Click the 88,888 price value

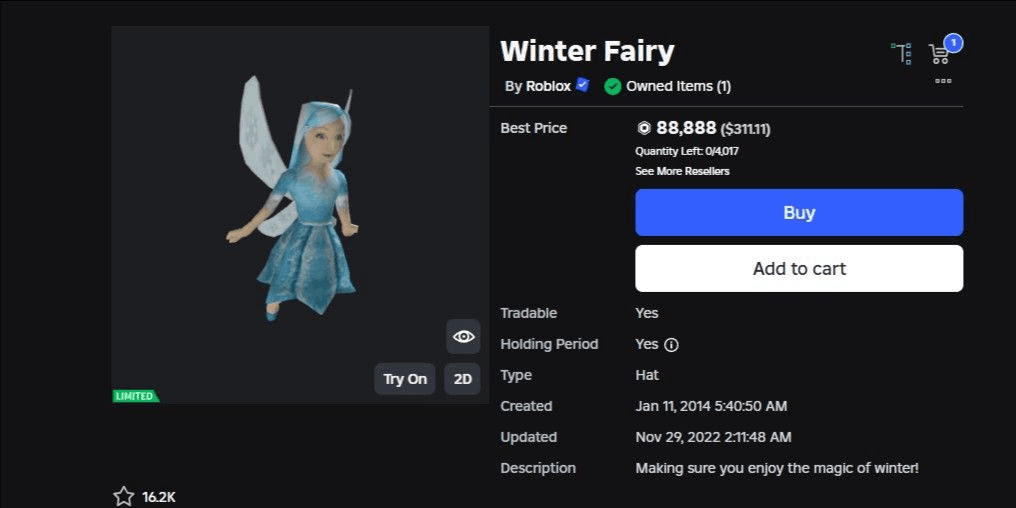686,128
